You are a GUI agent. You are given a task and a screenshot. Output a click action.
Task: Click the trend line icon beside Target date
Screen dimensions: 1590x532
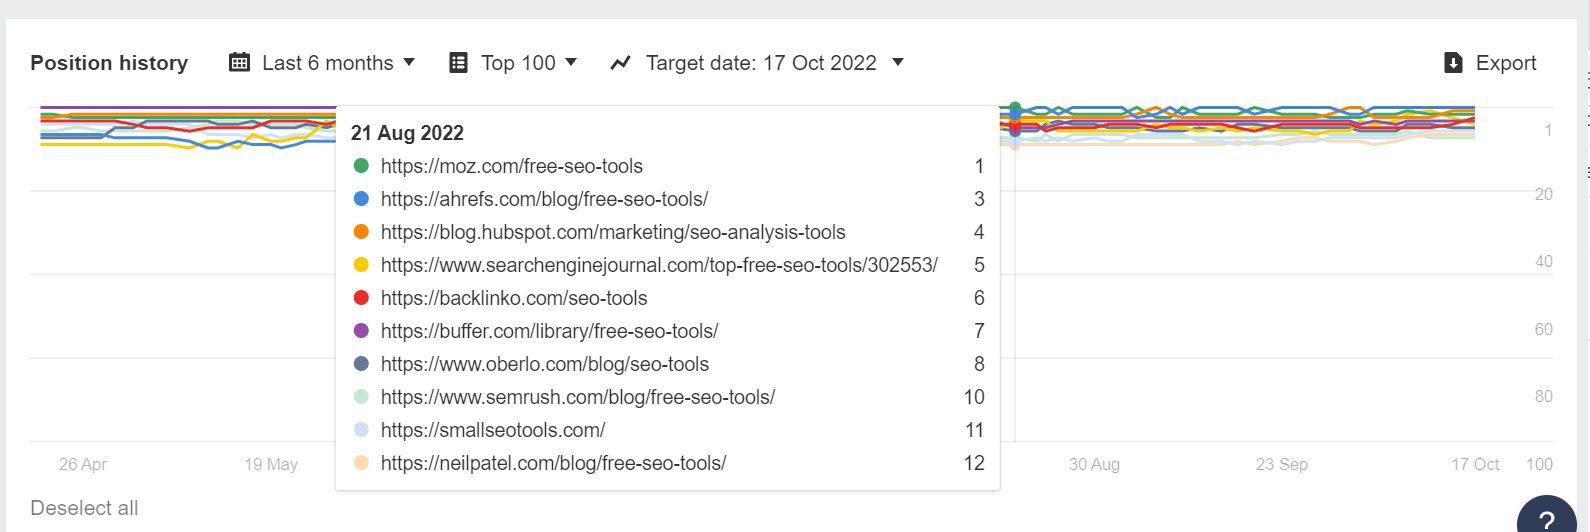621,63
